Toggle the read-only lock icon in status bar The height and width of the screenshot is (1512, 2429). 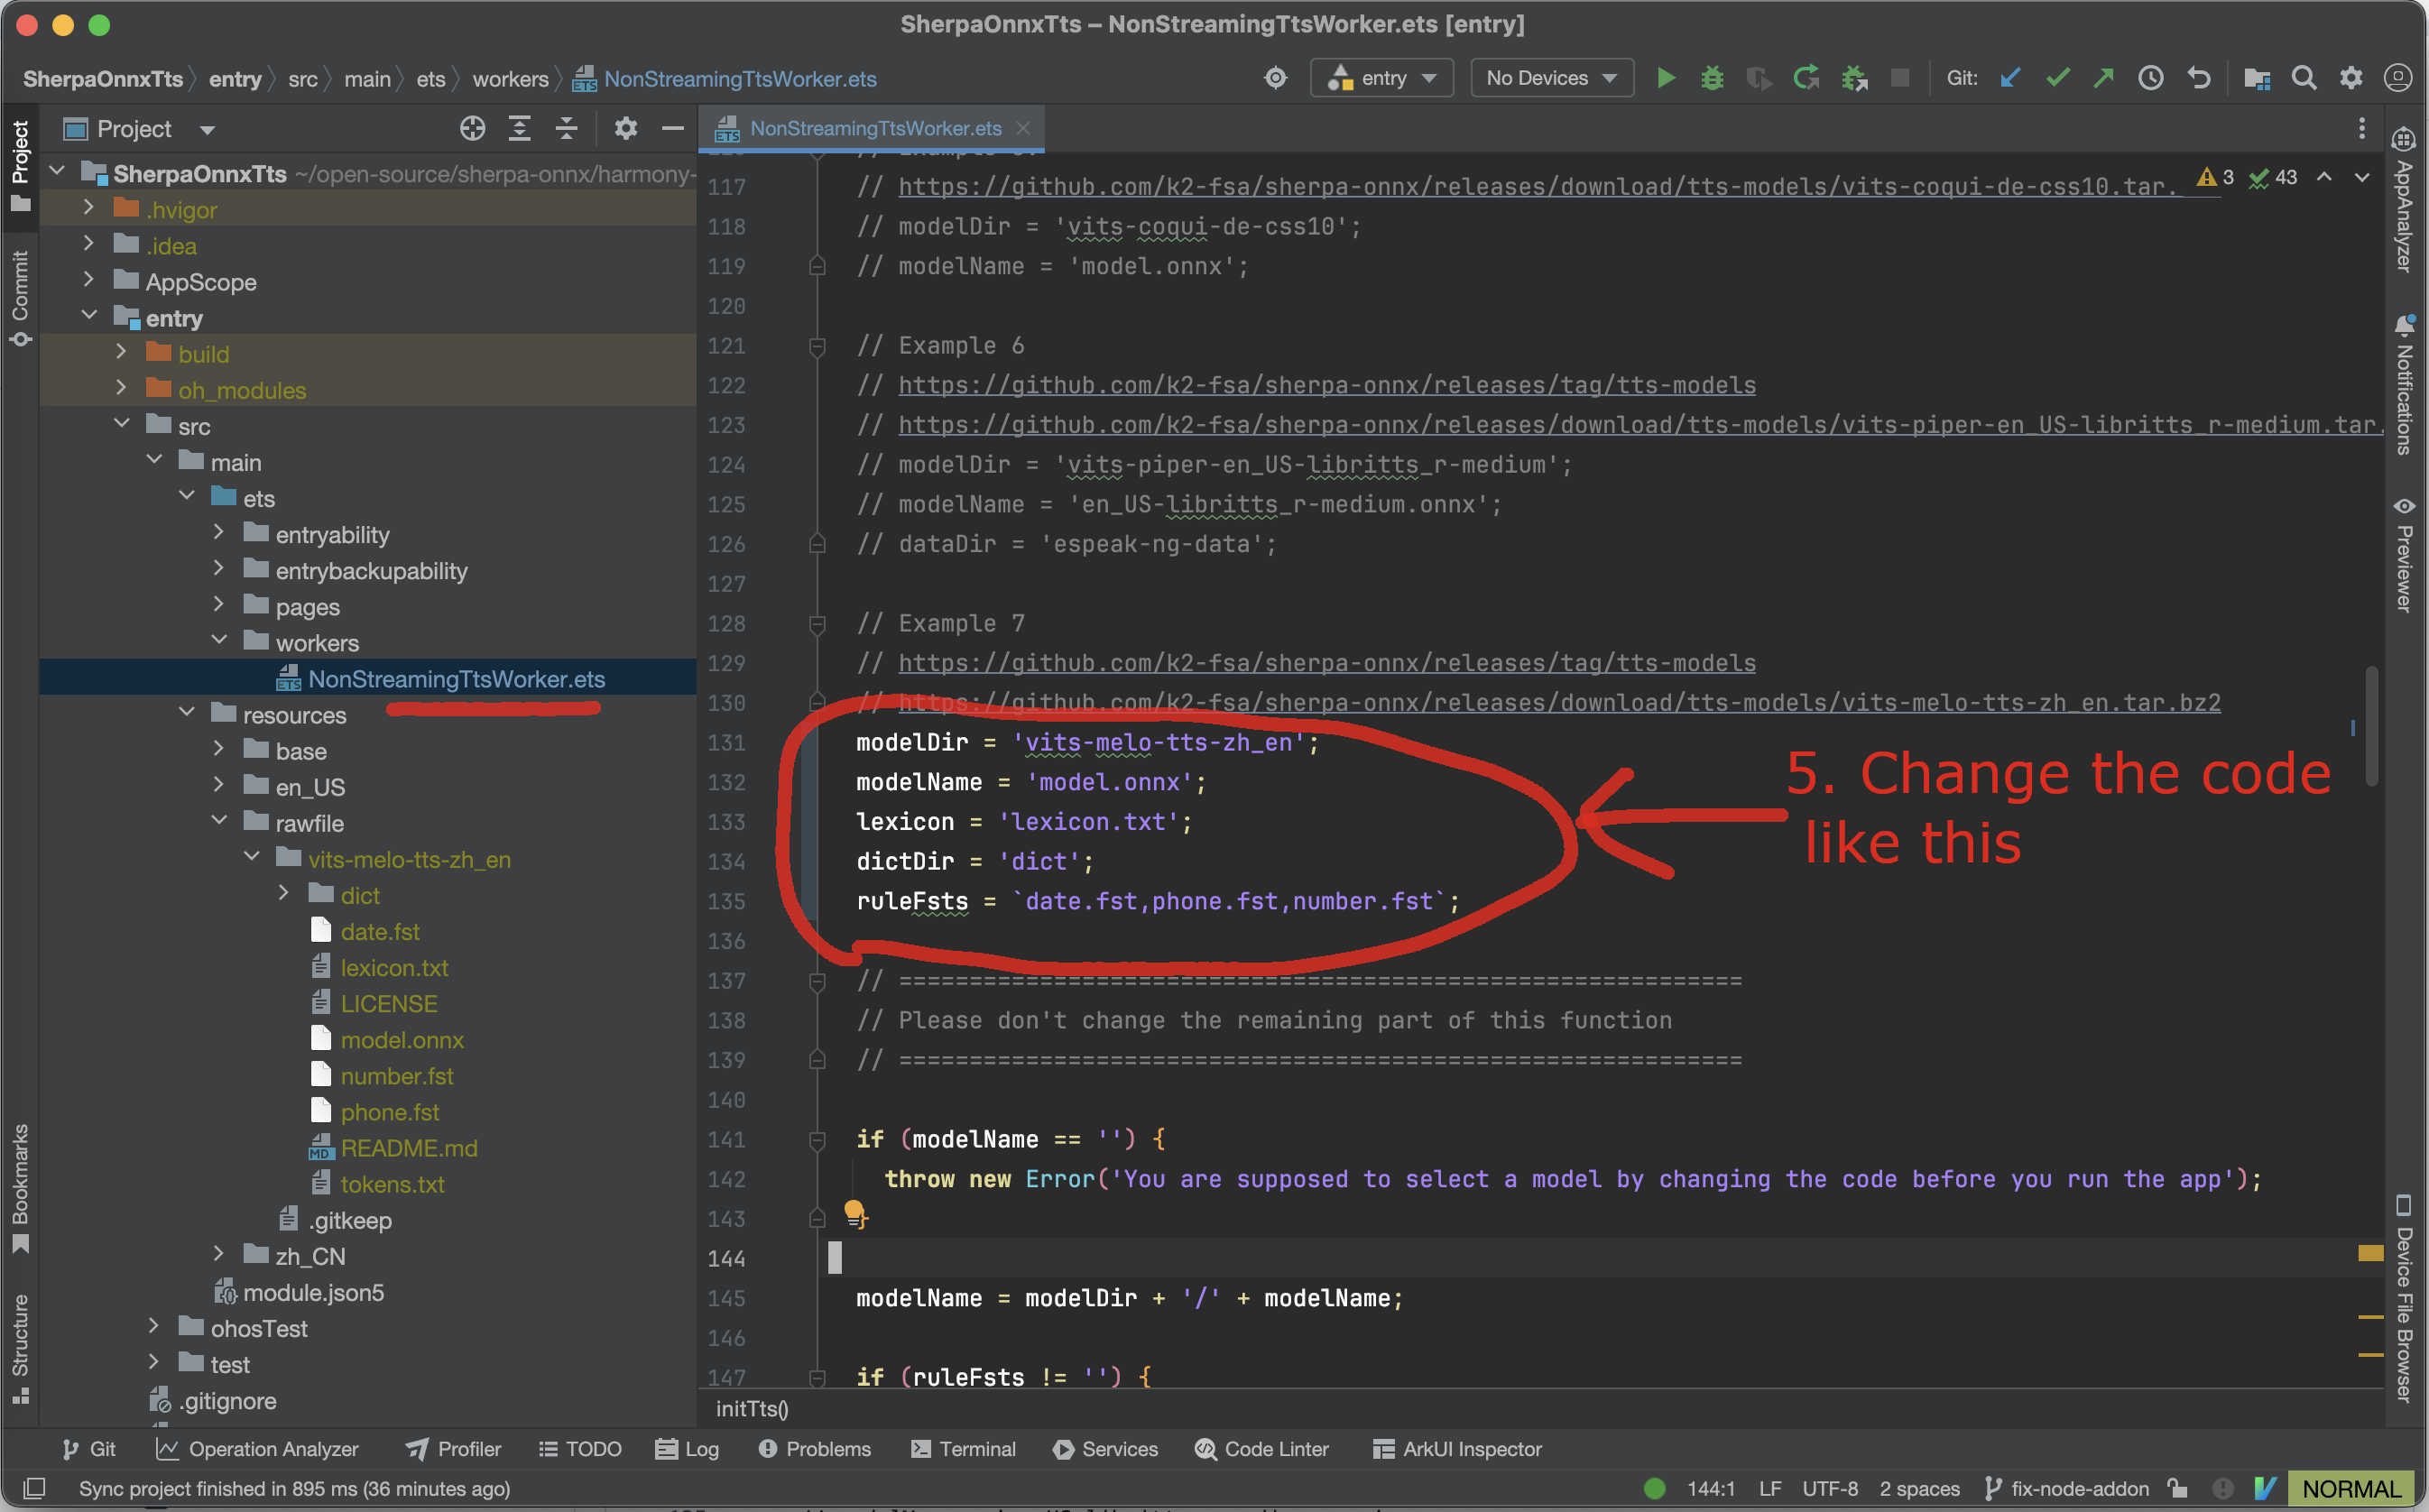2177,1488
